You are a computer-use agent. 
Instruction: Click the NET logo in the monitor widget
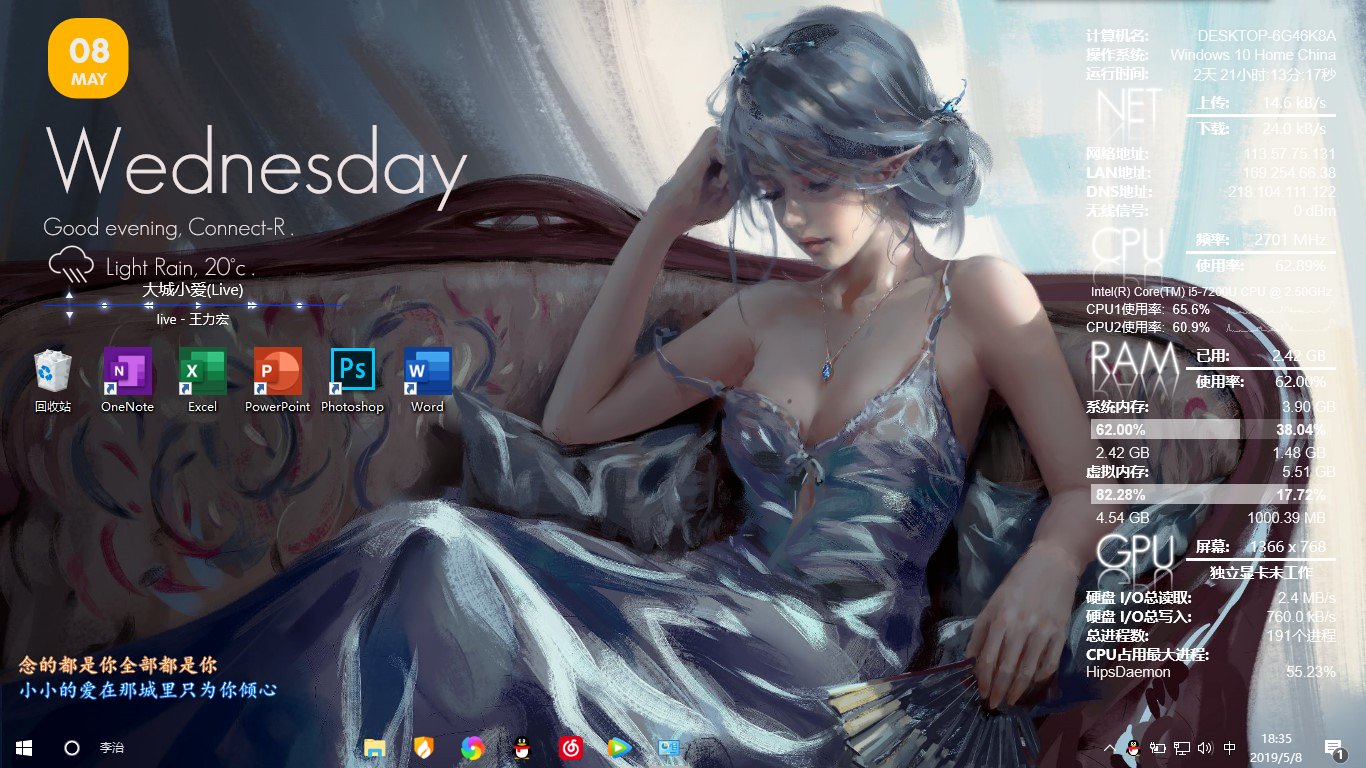point(1129,111)
